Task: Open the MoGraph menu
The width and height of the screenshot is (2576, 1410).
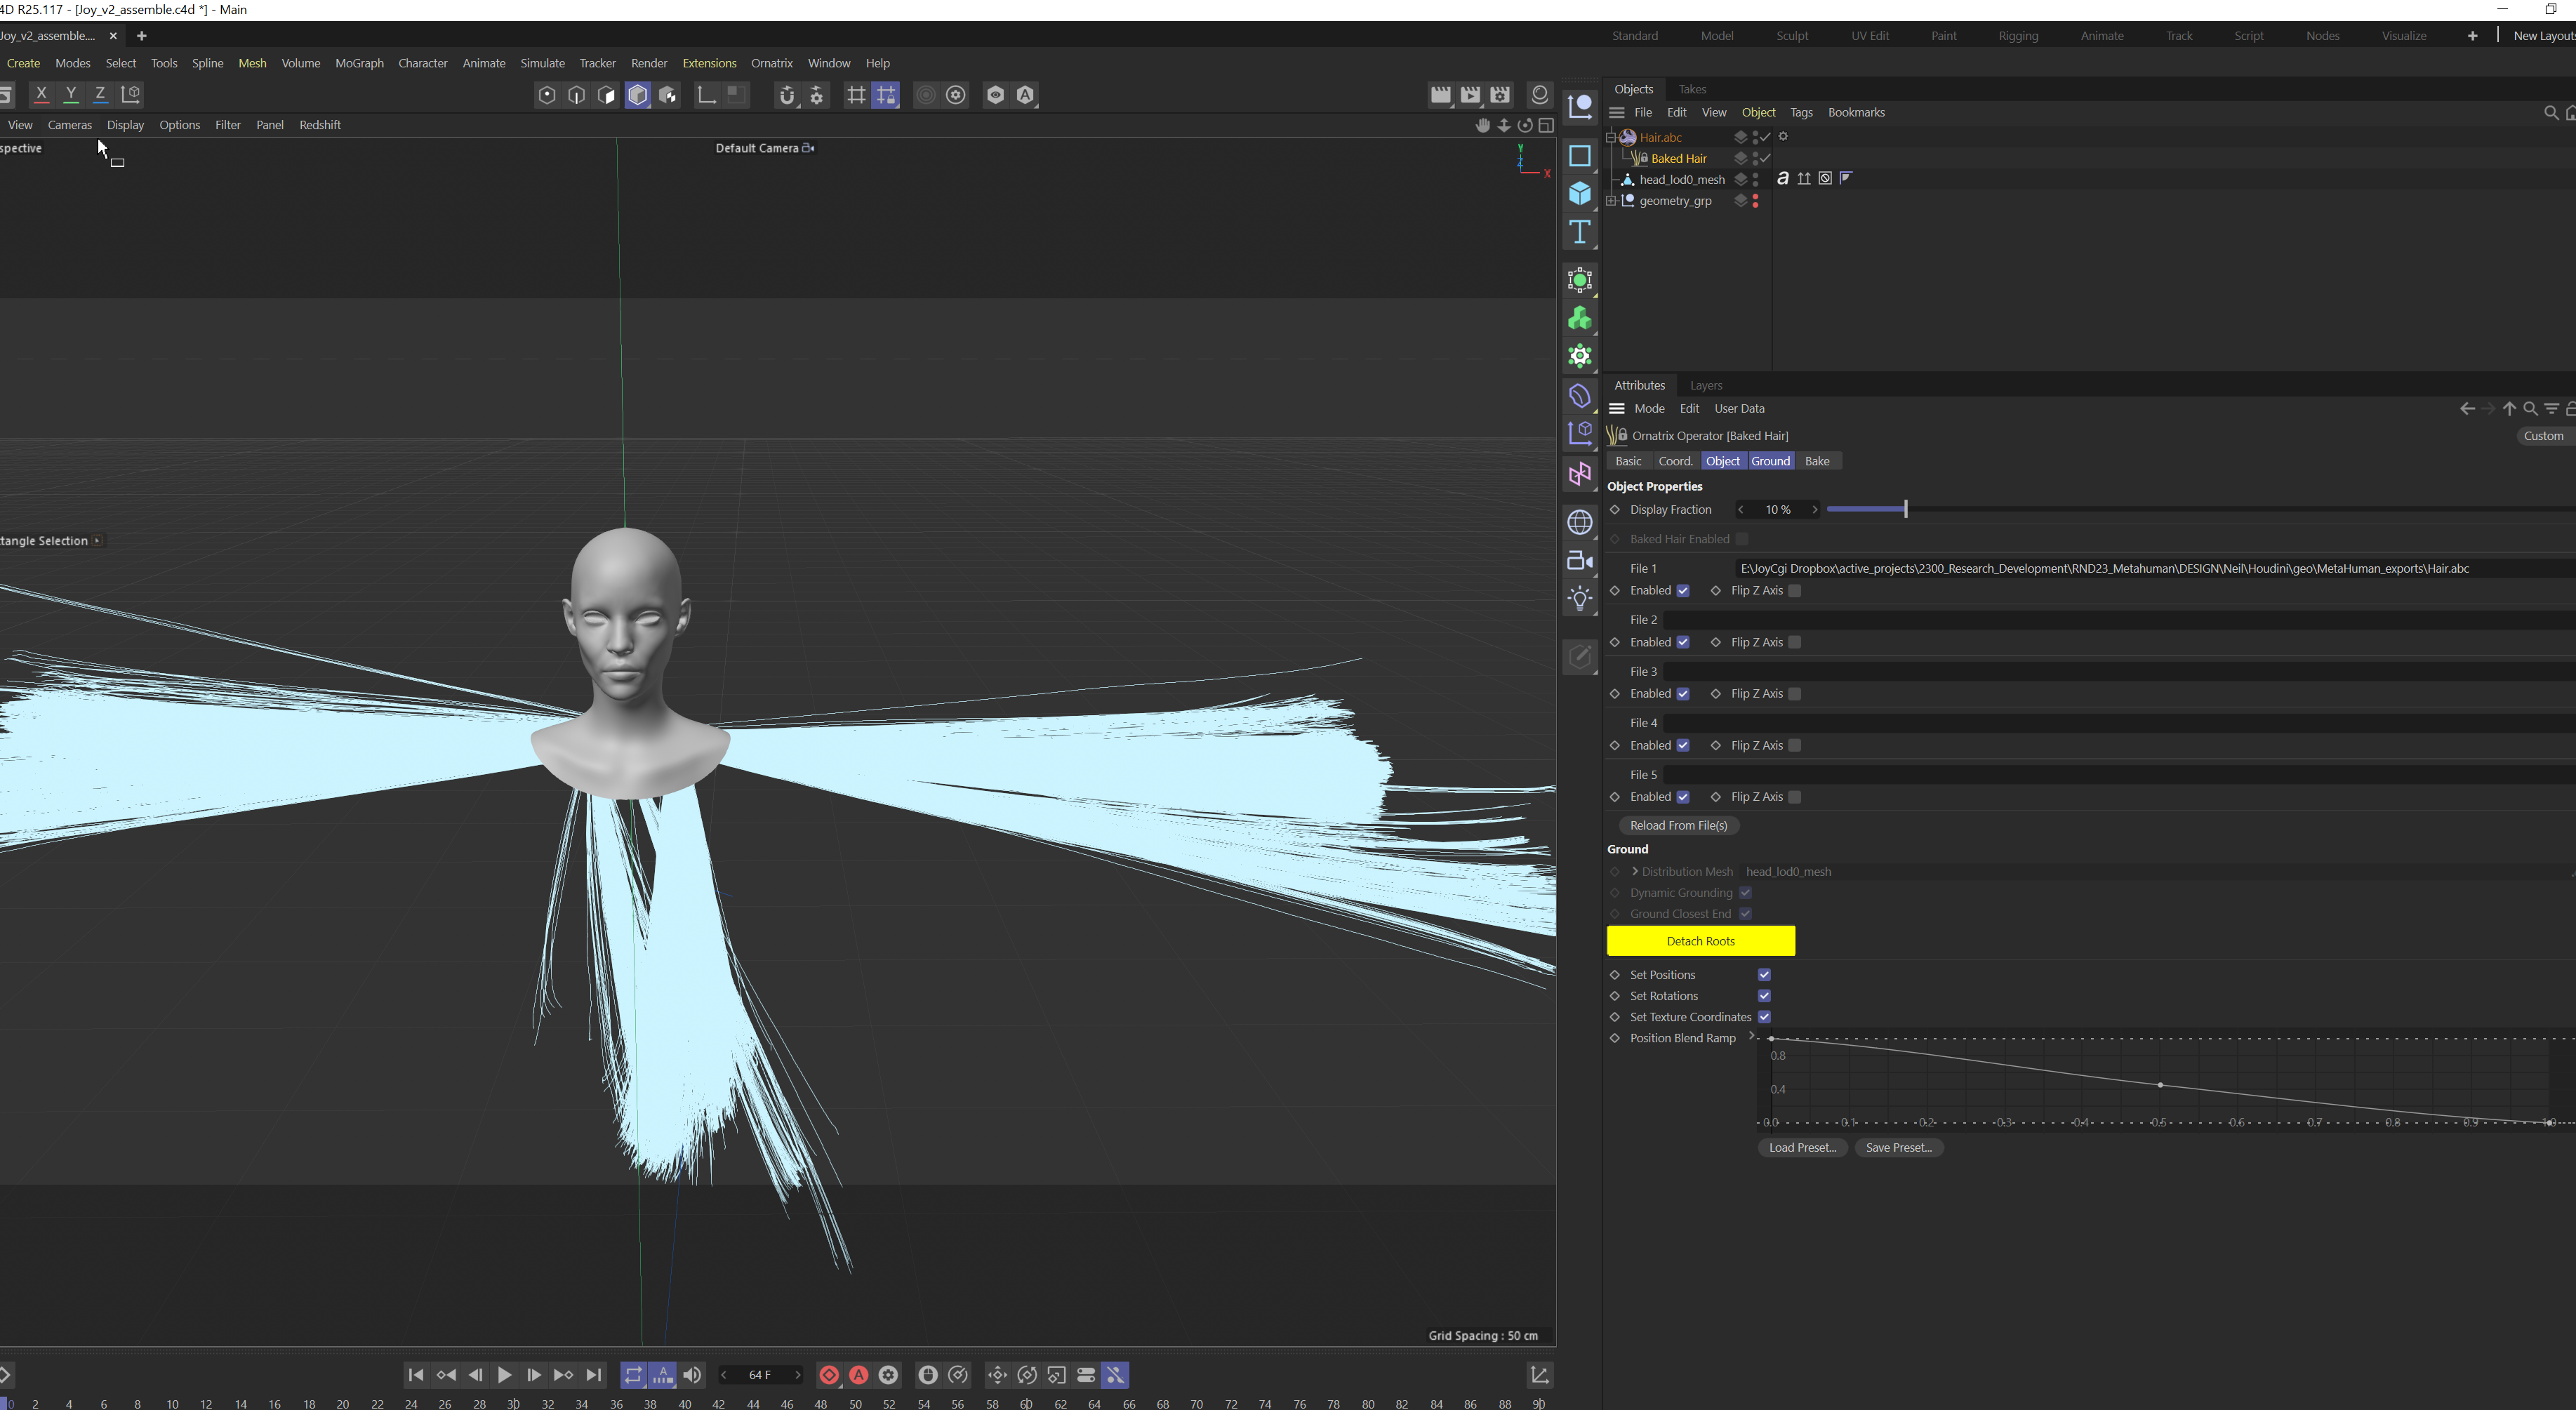Action: [359, 63]
